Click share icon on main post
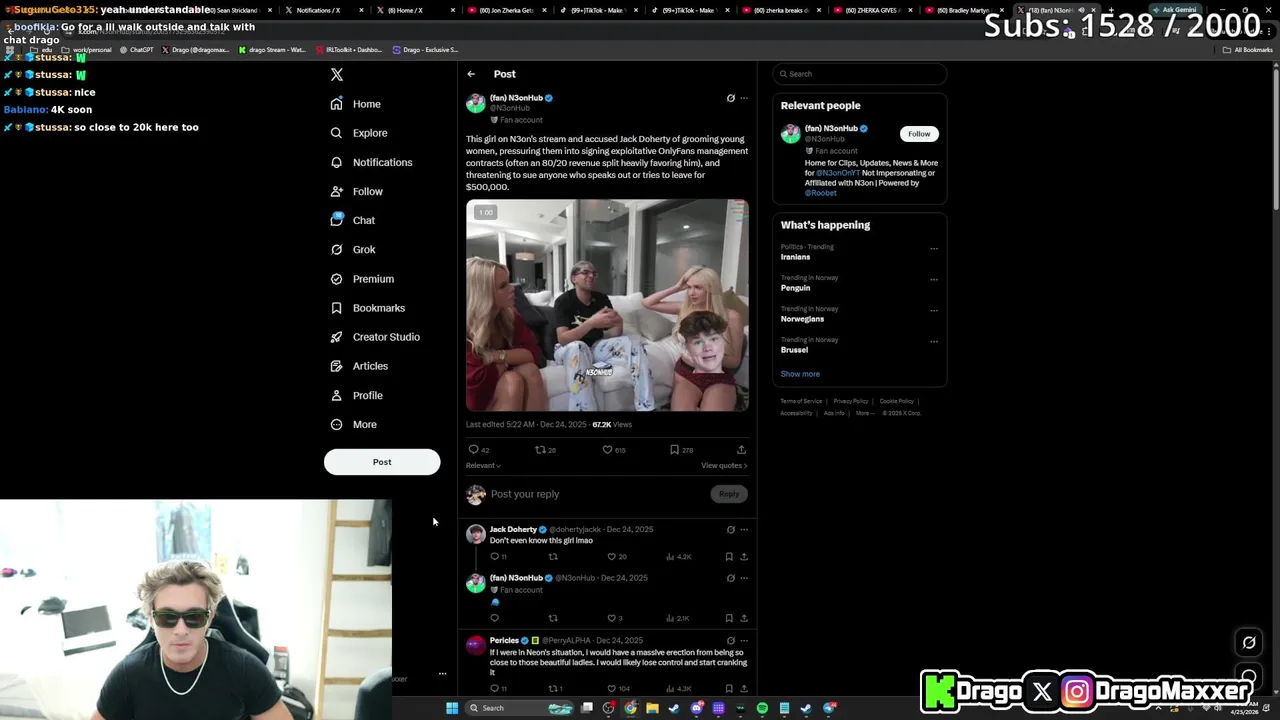 coord(741,450)
